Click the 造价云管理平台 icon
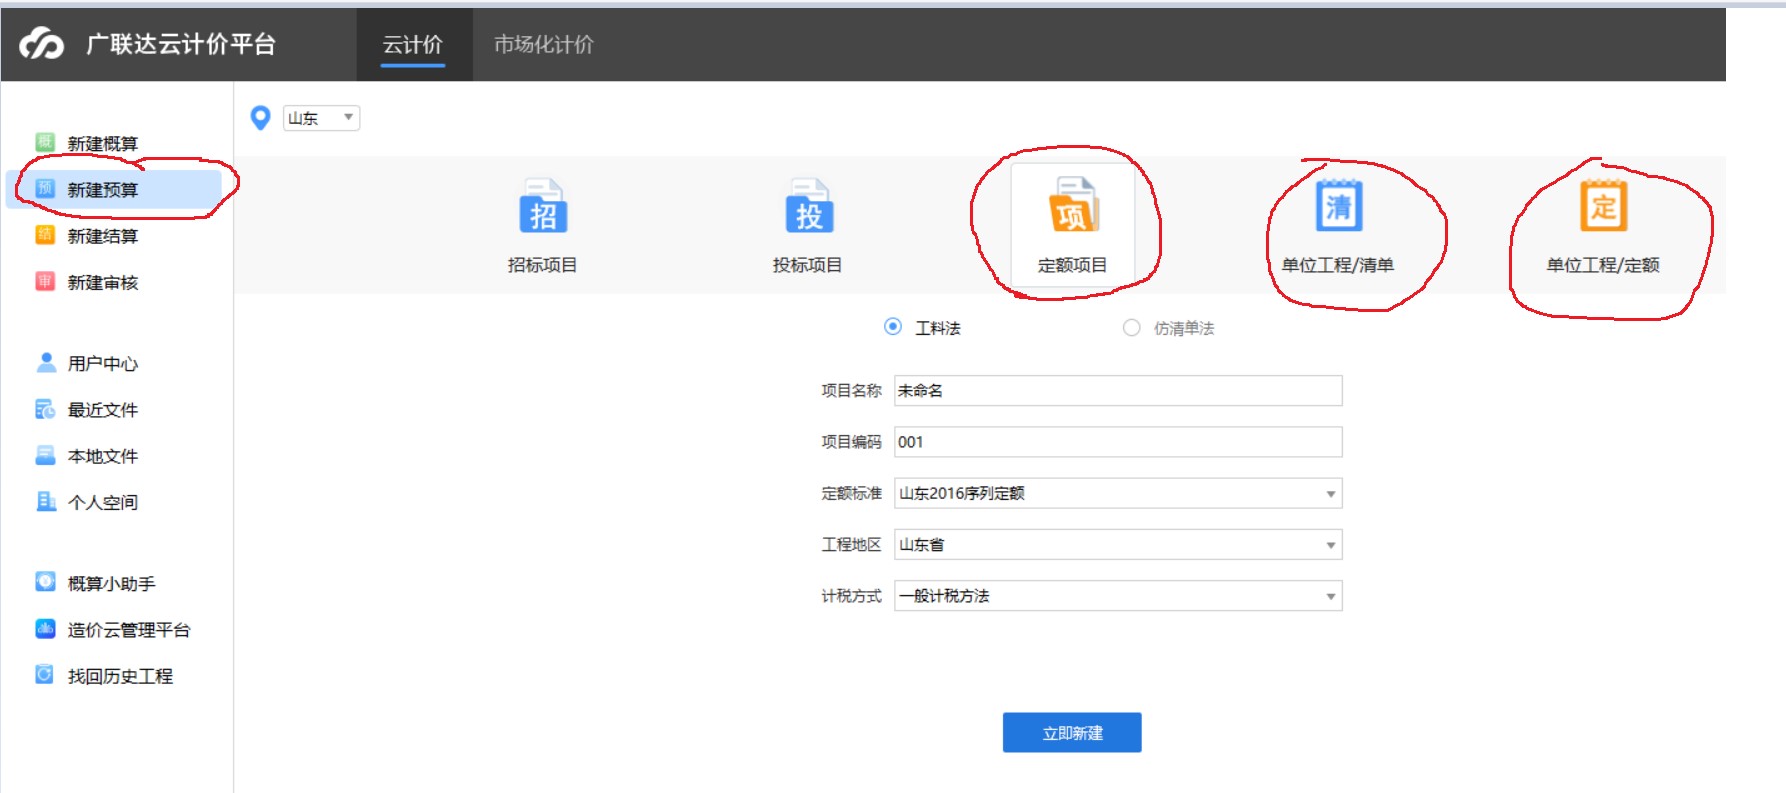This screenshot has height=793, width=1786. pos(45,628)
